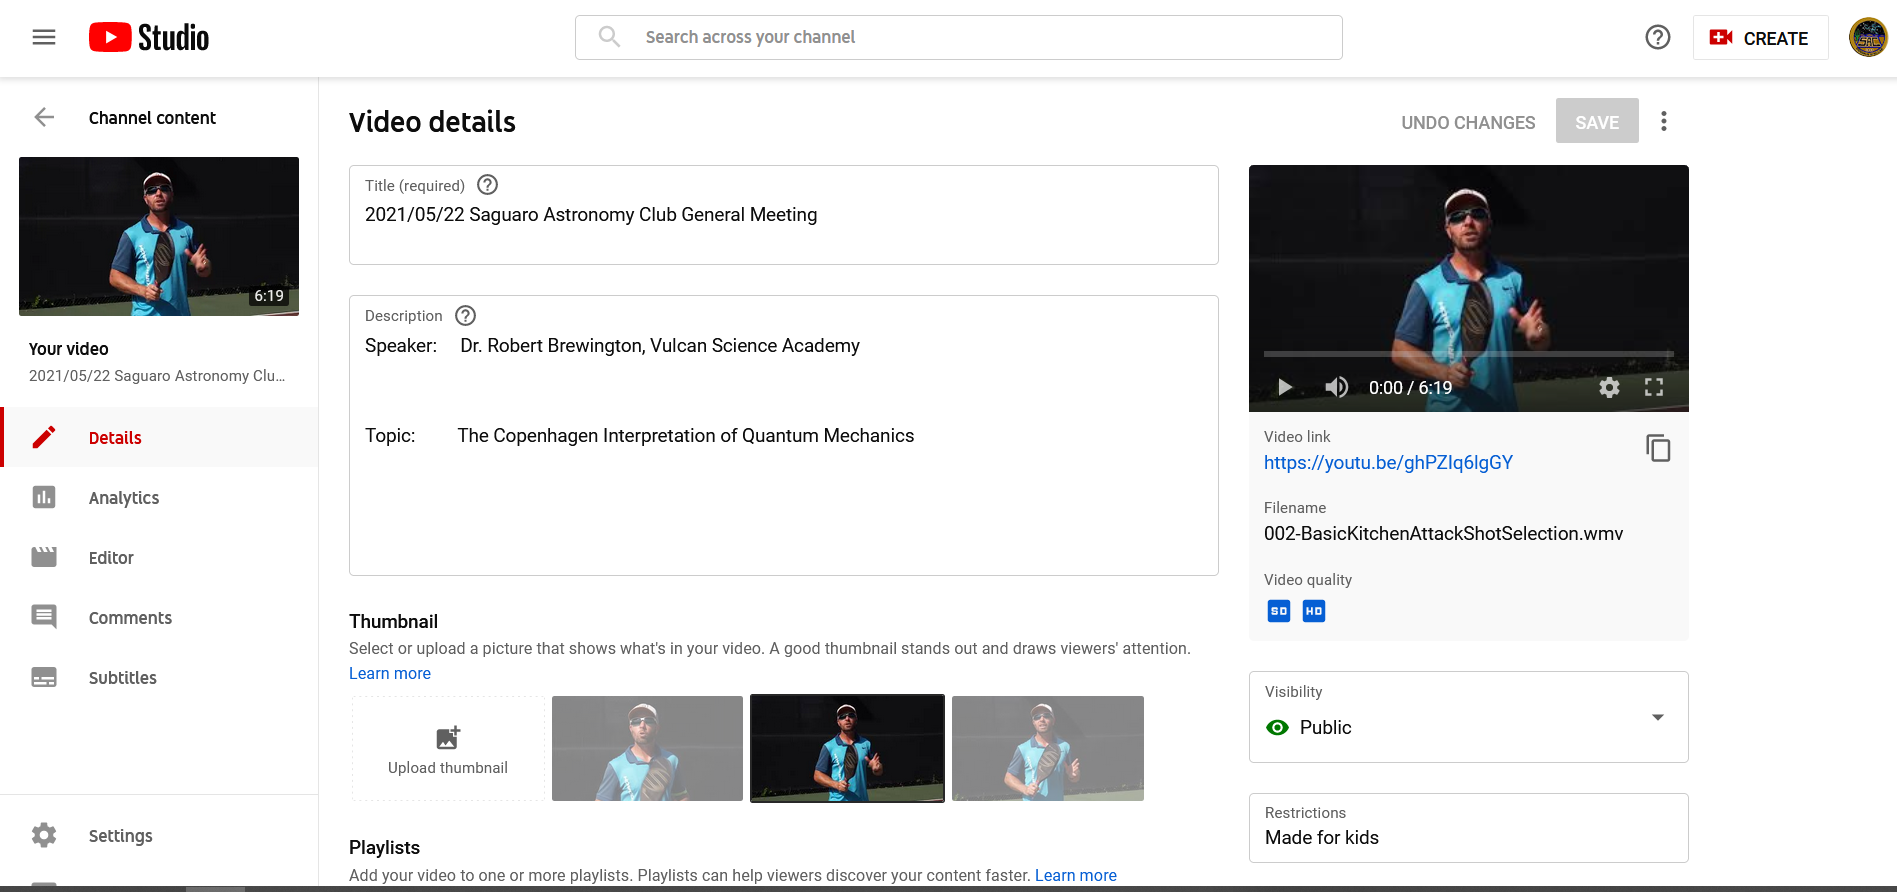
Task: Click the SAVE button
Action: [1597, 121]
